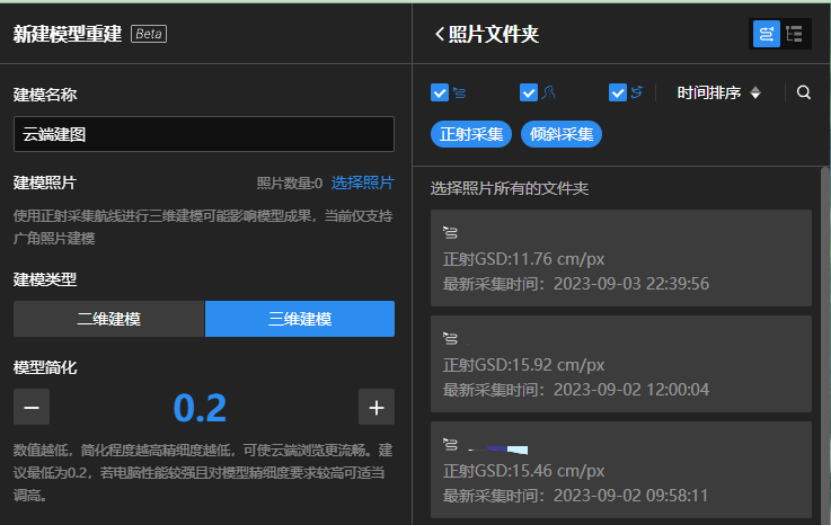Click the plus button for 模型简化

376,407
